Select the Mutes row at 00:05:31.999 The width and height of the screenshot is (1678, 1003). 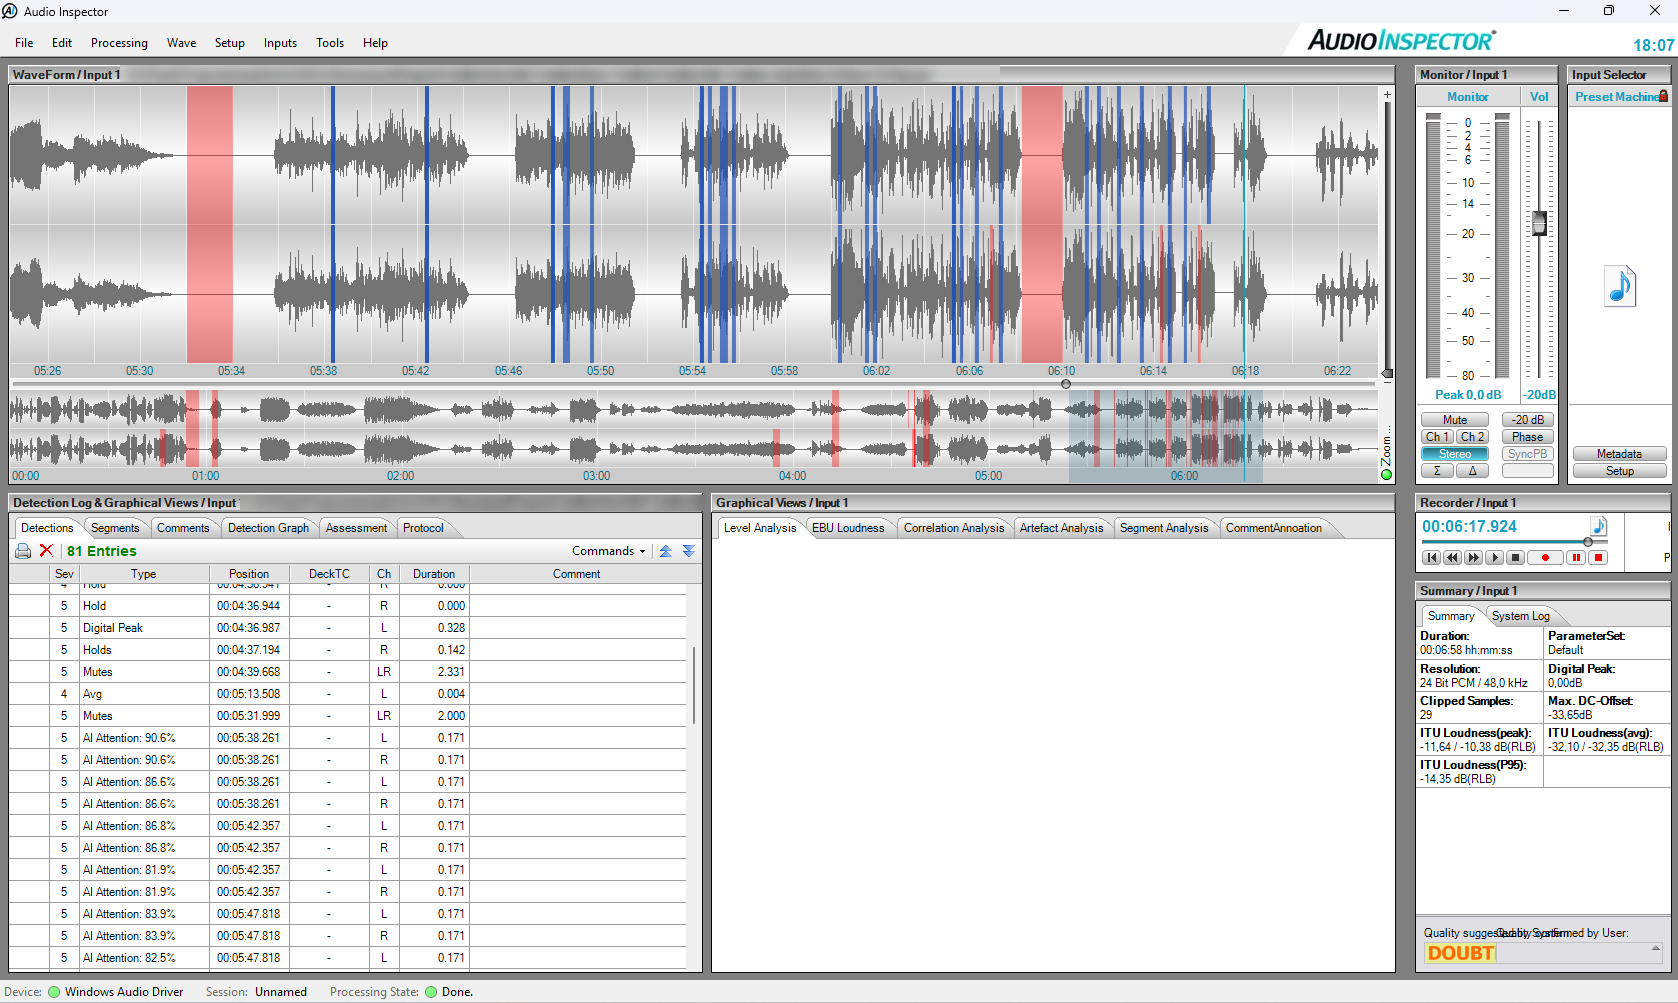pos(348,716)
